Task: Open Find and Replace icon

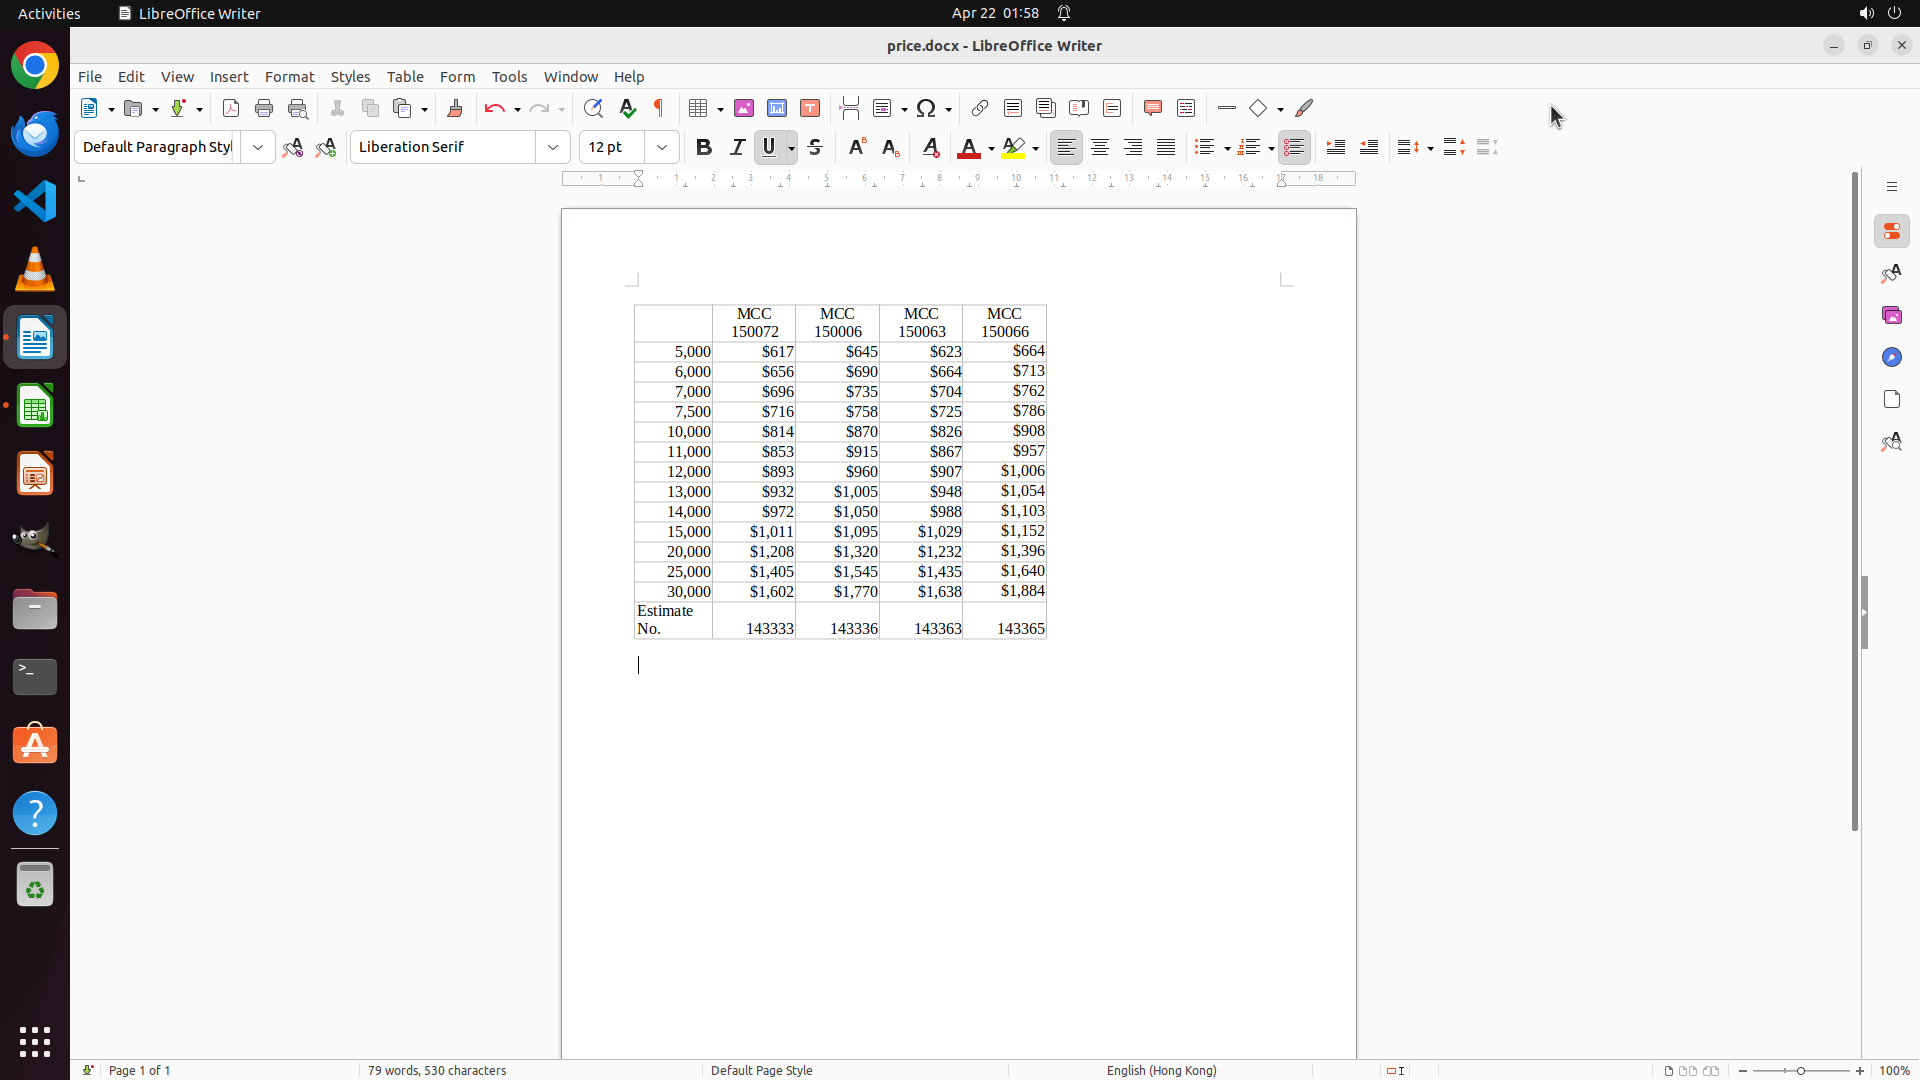Action: 593,108
